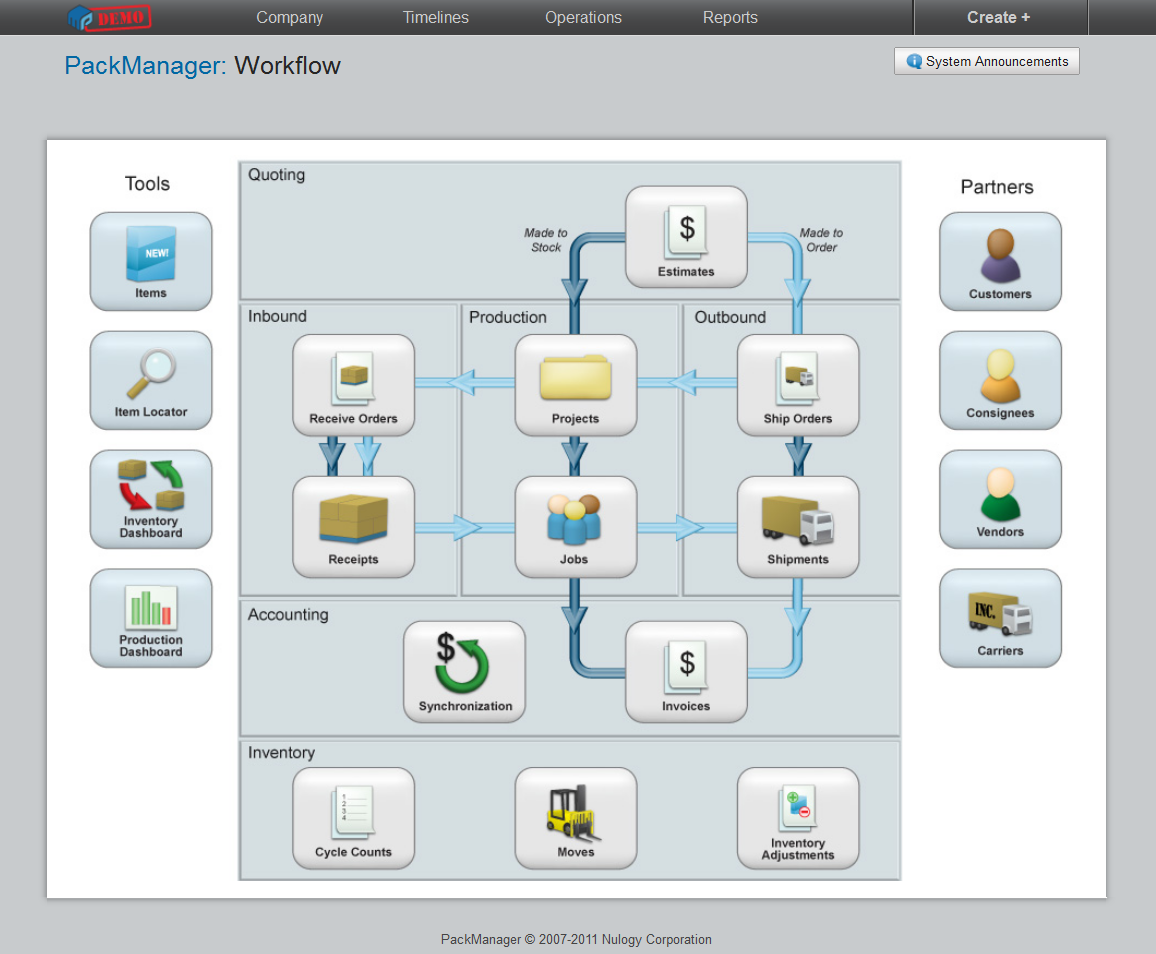Open the Company menu
This screenshot has height=954, width=1156.
tap(289, 18)
